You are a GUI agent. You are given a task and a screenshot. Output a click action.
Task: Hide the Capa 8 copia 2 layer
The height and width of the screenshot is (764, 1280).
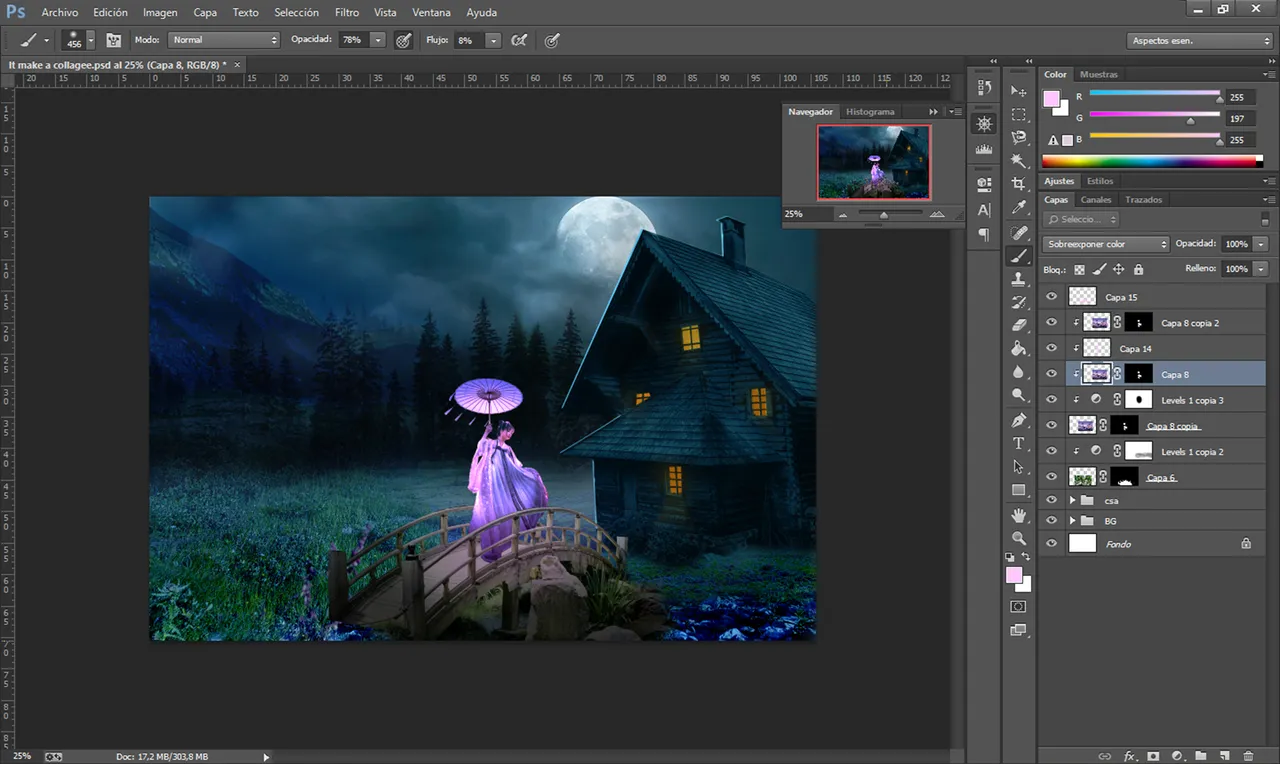(x=1051, y=322)
